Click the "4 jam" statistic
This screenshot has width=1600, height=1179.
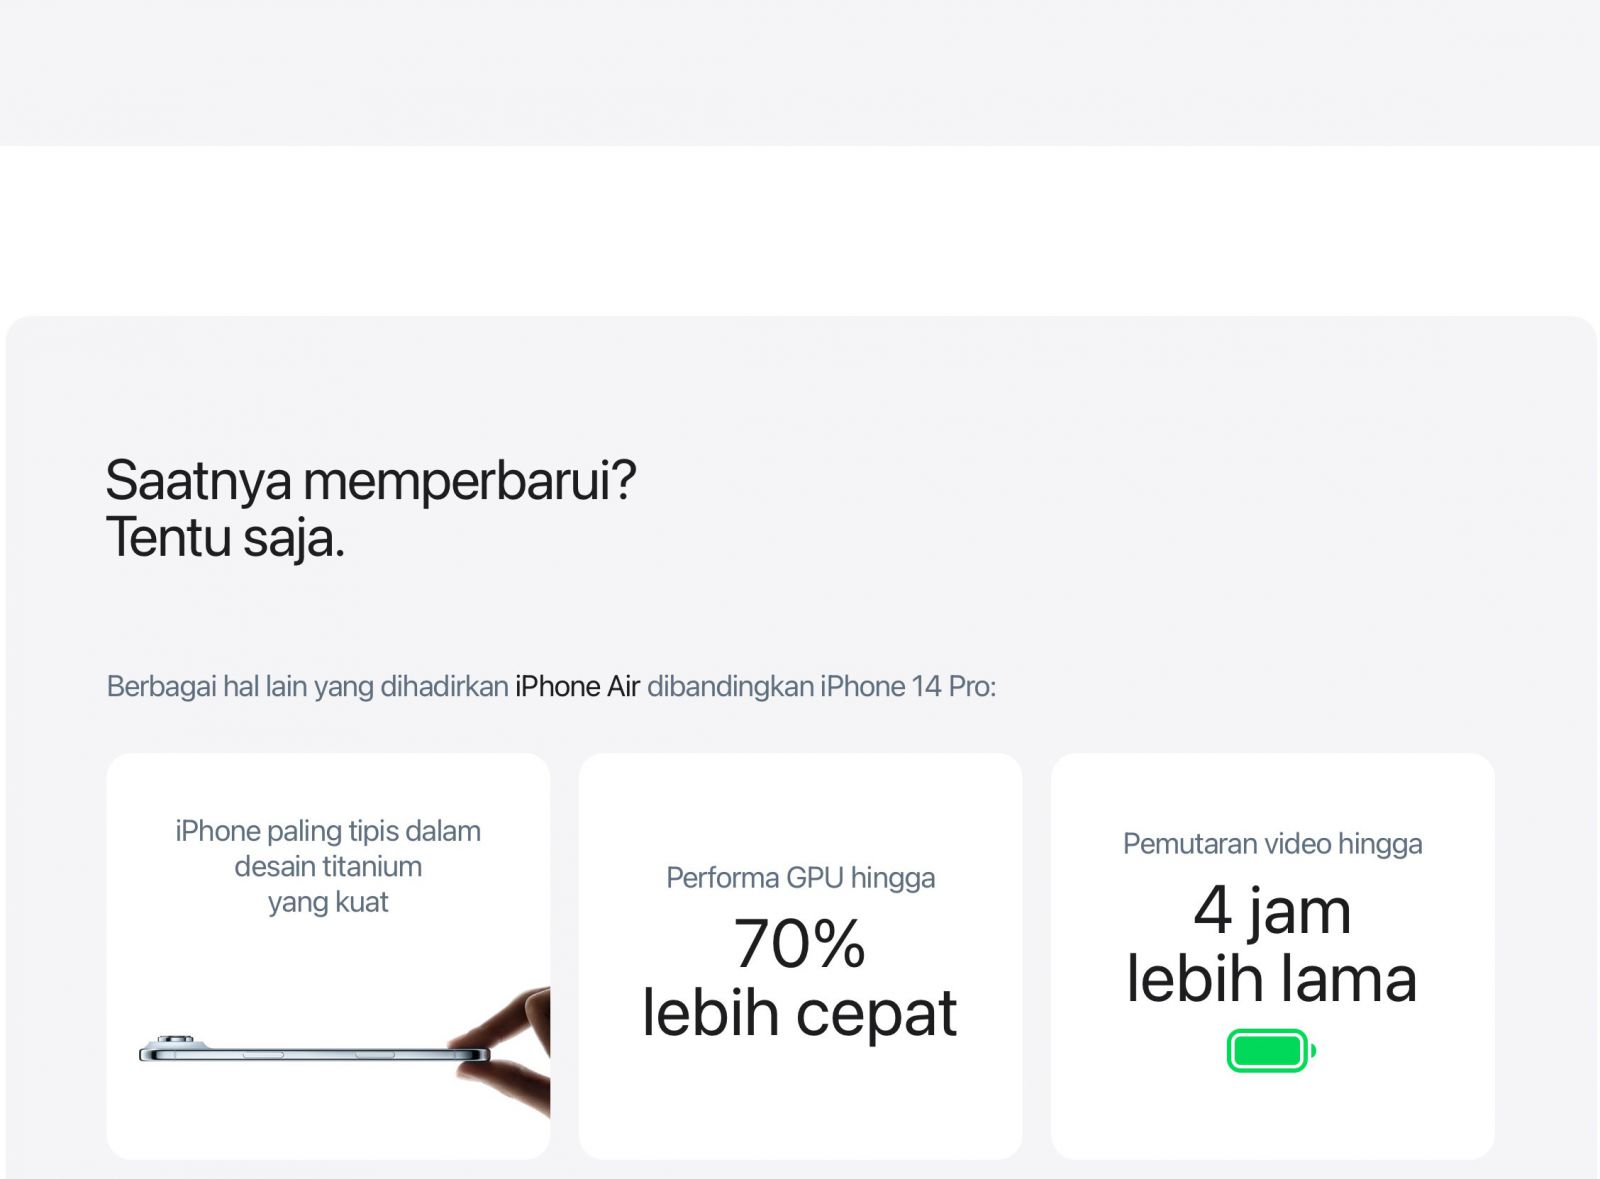coord(1272,910)
